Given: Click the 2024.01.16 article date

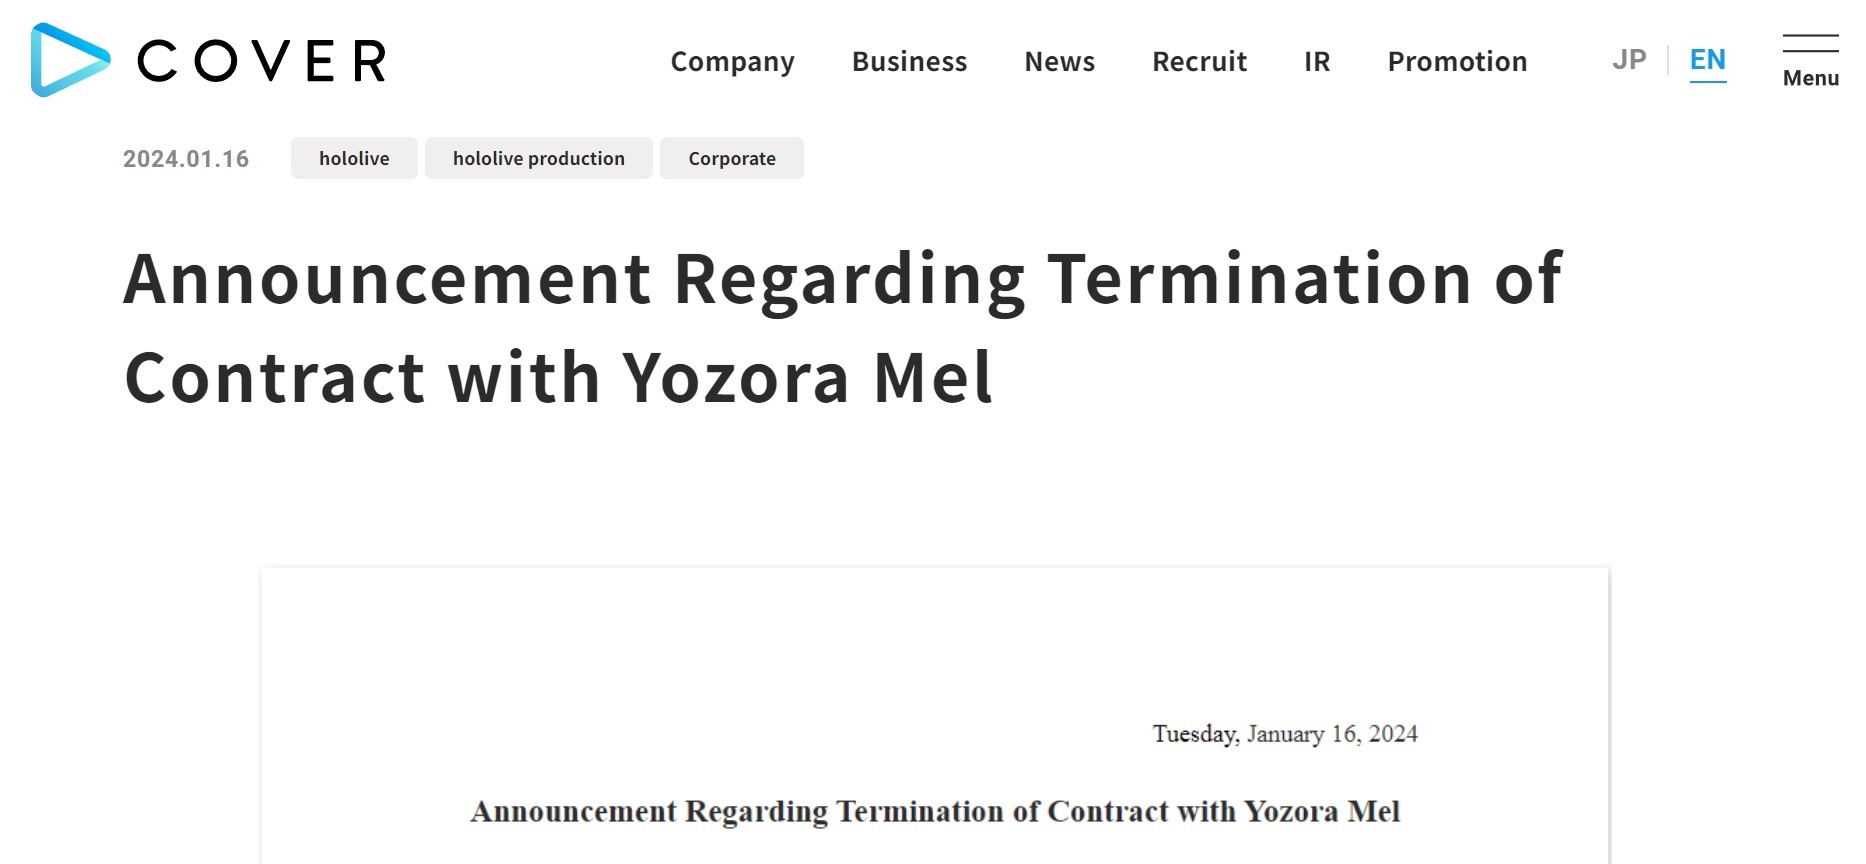Looking at the screenshot, I should 186,159.
